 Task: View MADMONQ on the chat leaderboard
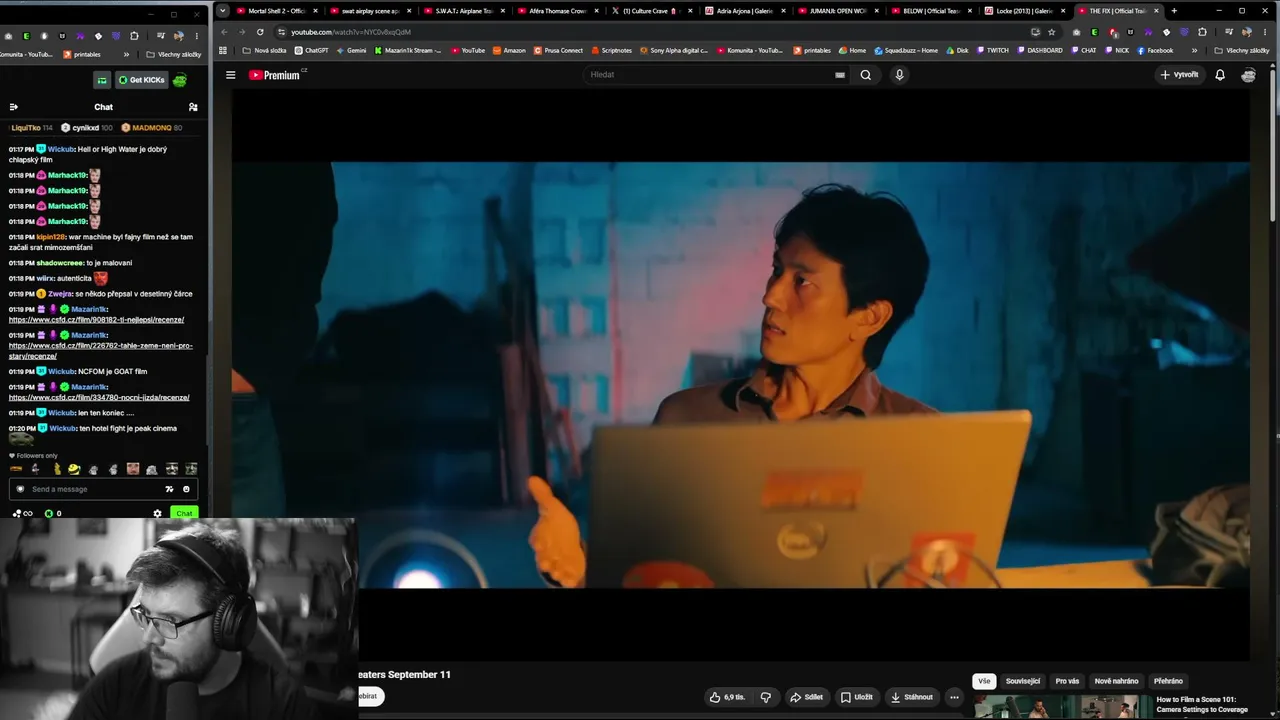point(151,128)
